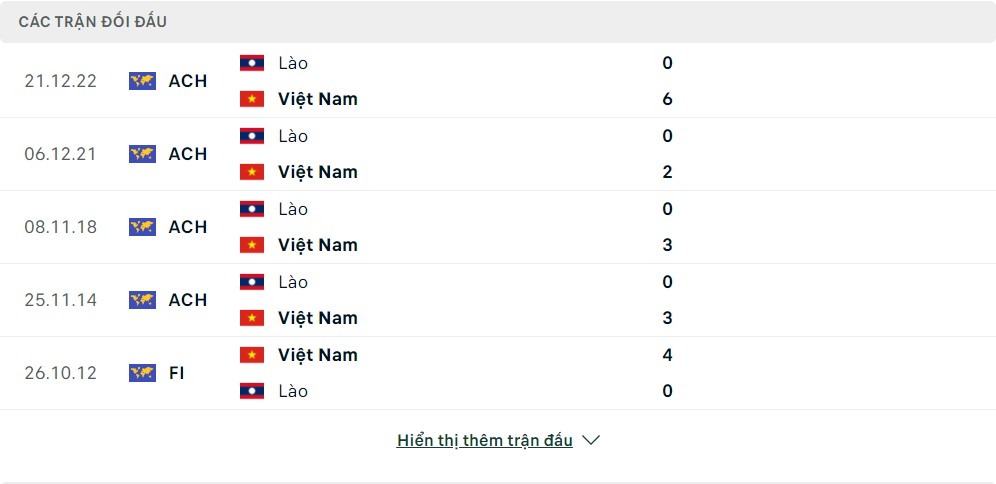Open the Việt Nam team in the 08.11.18 match

pos(317,245)
